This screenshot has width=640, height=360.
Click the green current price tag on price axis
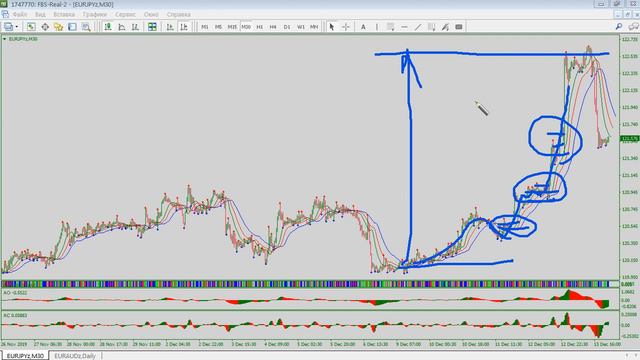click(629, 139)
